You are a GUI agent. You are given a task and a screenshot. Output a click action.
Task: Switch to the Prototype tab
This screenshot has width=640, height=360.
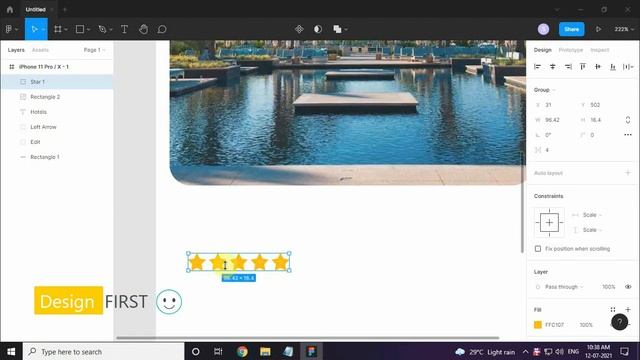571,50
